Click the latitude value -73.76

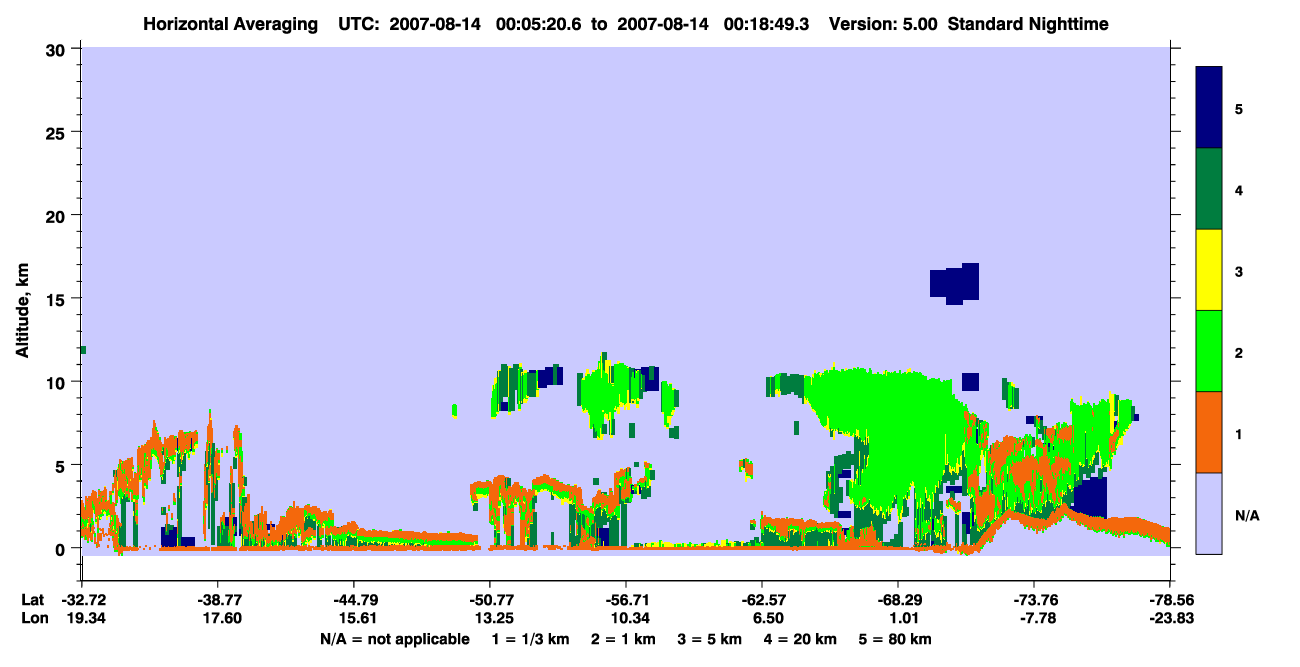(1034, 600)
